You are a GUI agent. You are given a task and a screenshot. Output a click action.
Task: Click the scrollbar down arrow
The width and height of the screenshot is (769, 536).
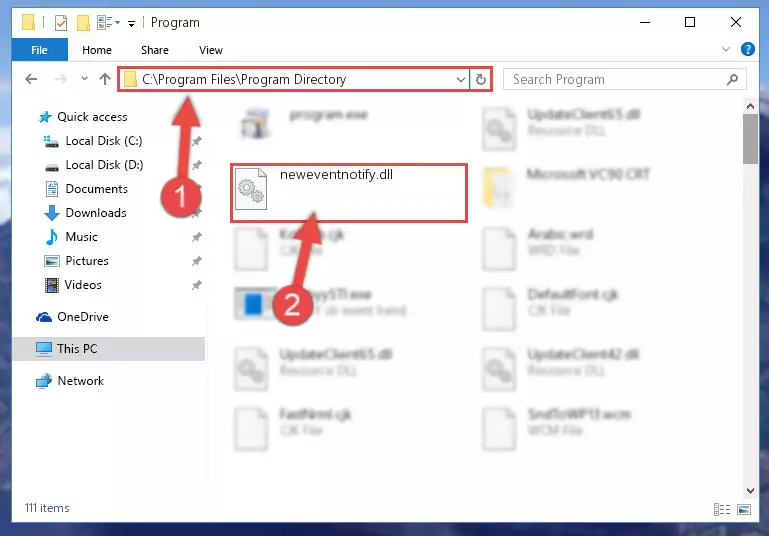pos(750,490)
